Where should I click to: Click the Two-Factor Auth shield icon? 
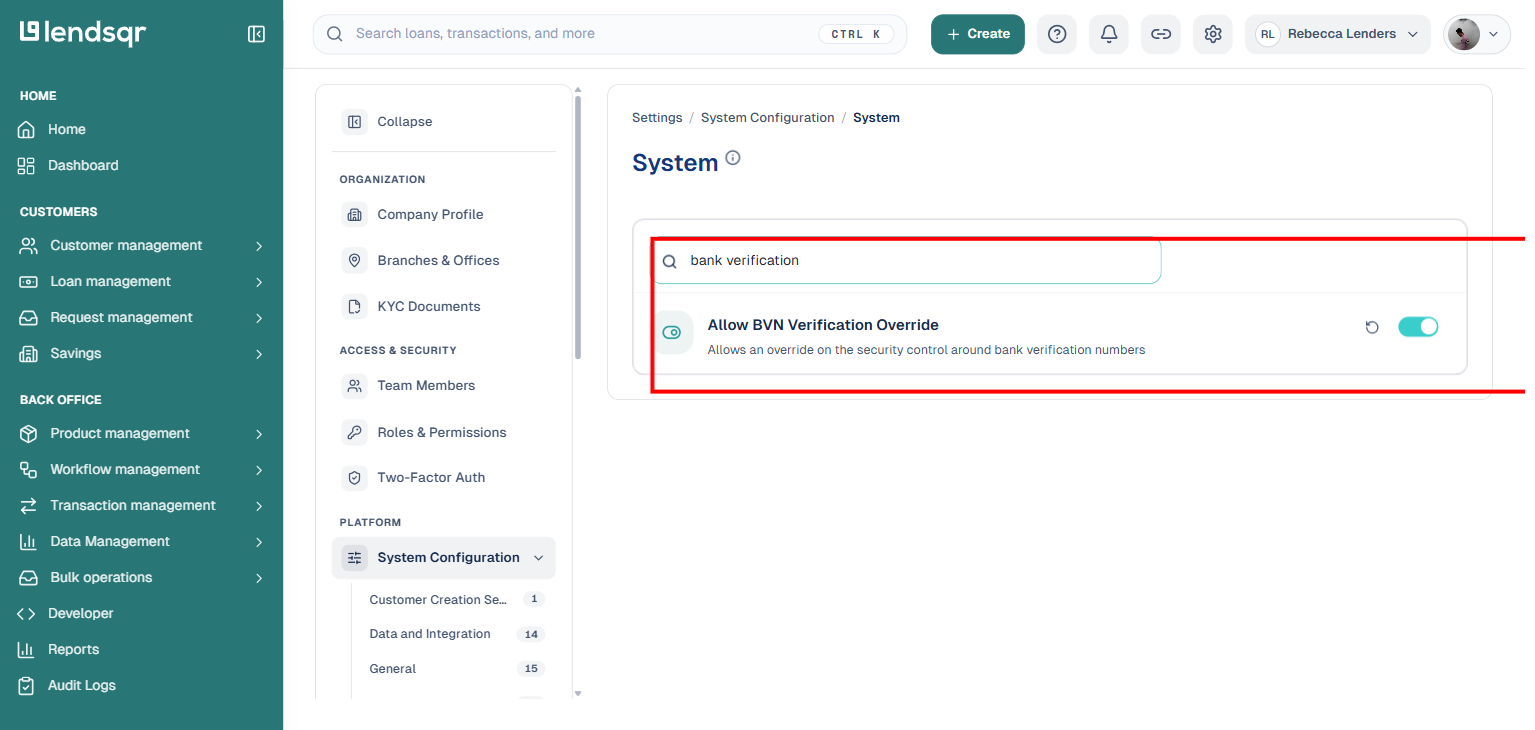pyautogui.click(x=354, y=478)
